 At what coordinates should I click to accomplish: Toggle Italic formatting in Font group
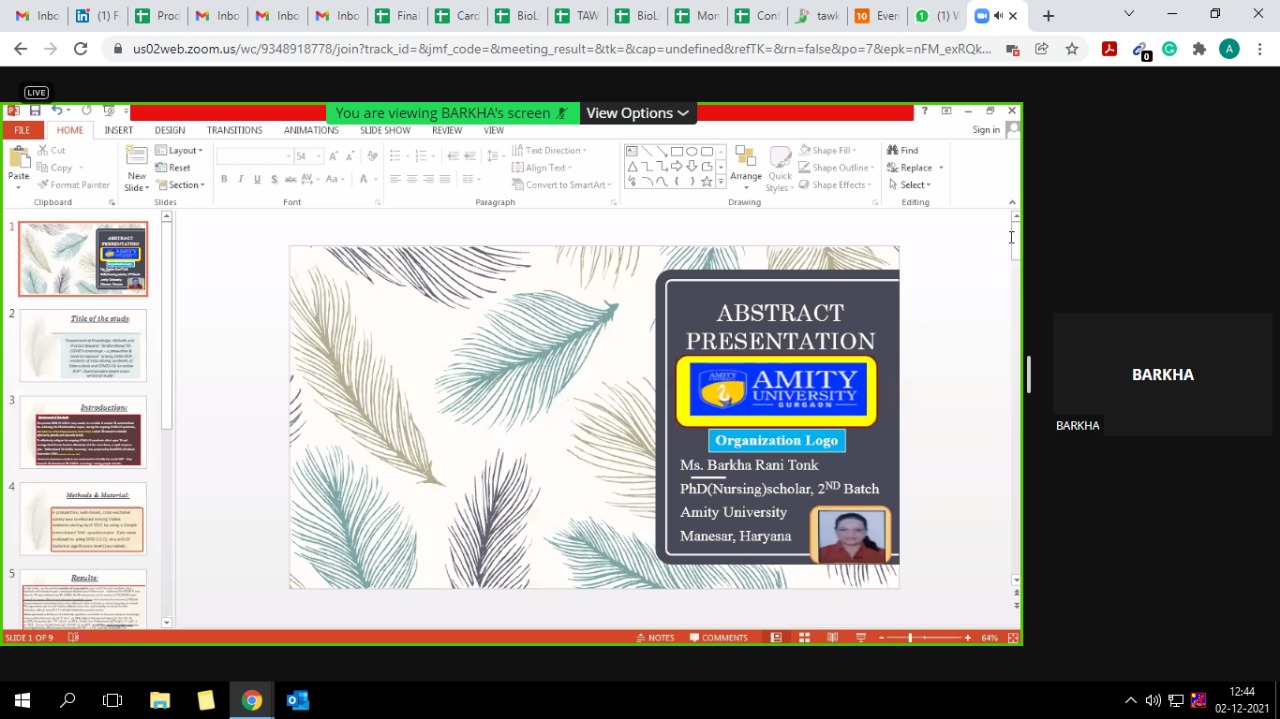point(240,179)
